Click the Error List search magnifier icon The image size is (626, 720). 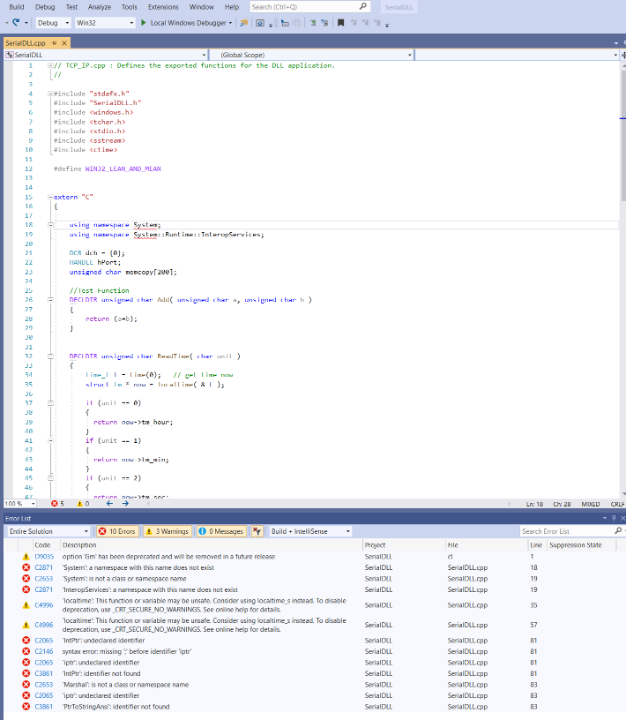click(618, 531)
